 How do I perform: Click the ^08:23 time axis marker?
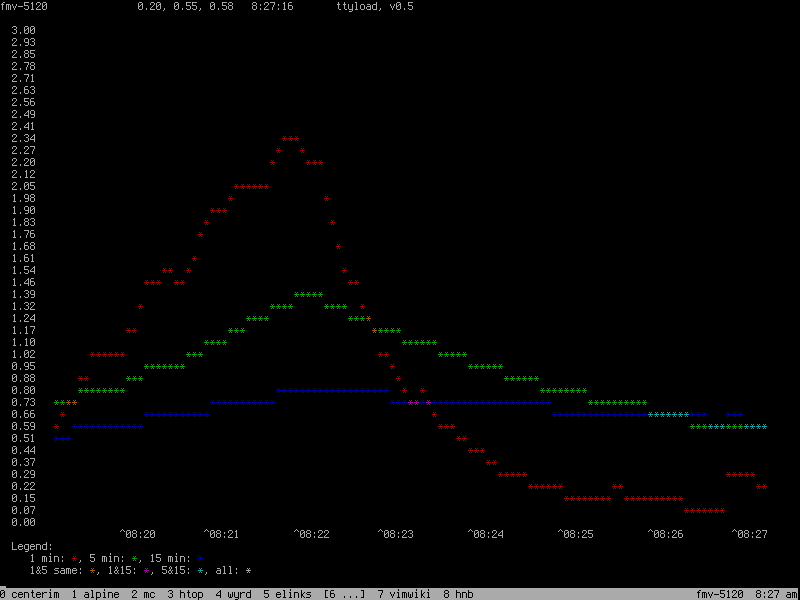(395, 534)
